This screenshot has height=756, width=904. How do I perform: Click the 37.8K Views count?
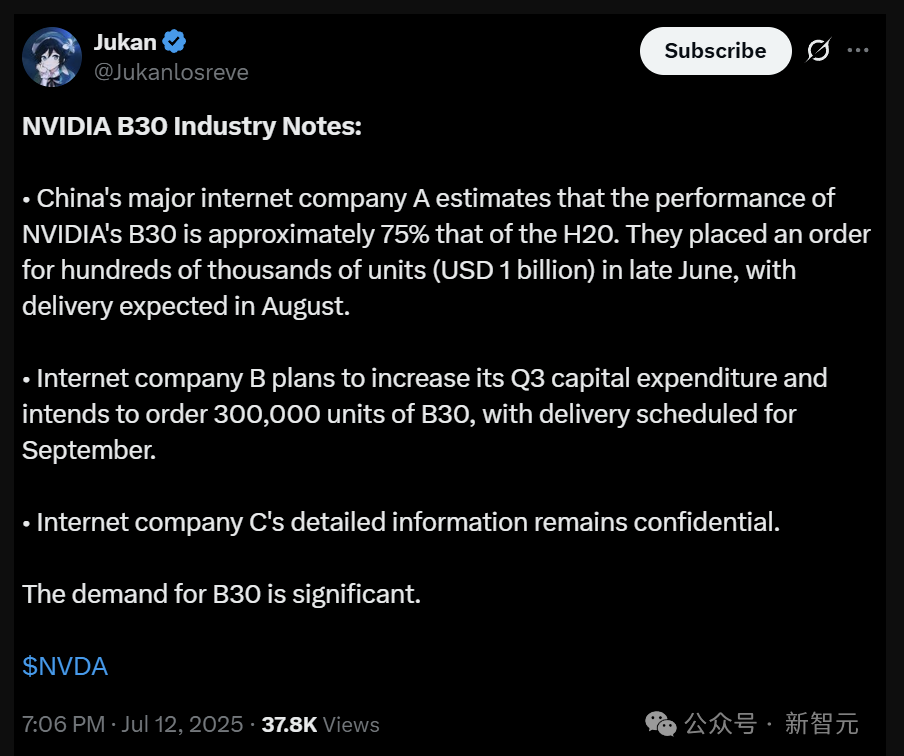tap(320, 724)
